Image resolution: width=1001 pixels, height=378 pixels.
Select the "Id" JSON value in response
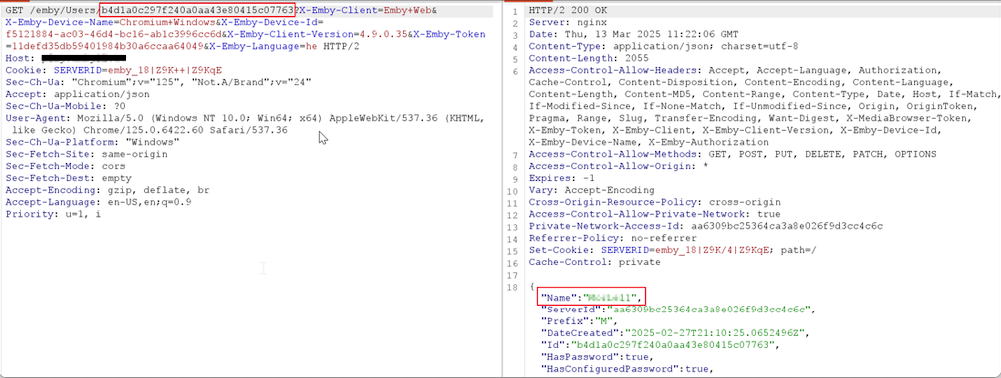coord(675,345)
